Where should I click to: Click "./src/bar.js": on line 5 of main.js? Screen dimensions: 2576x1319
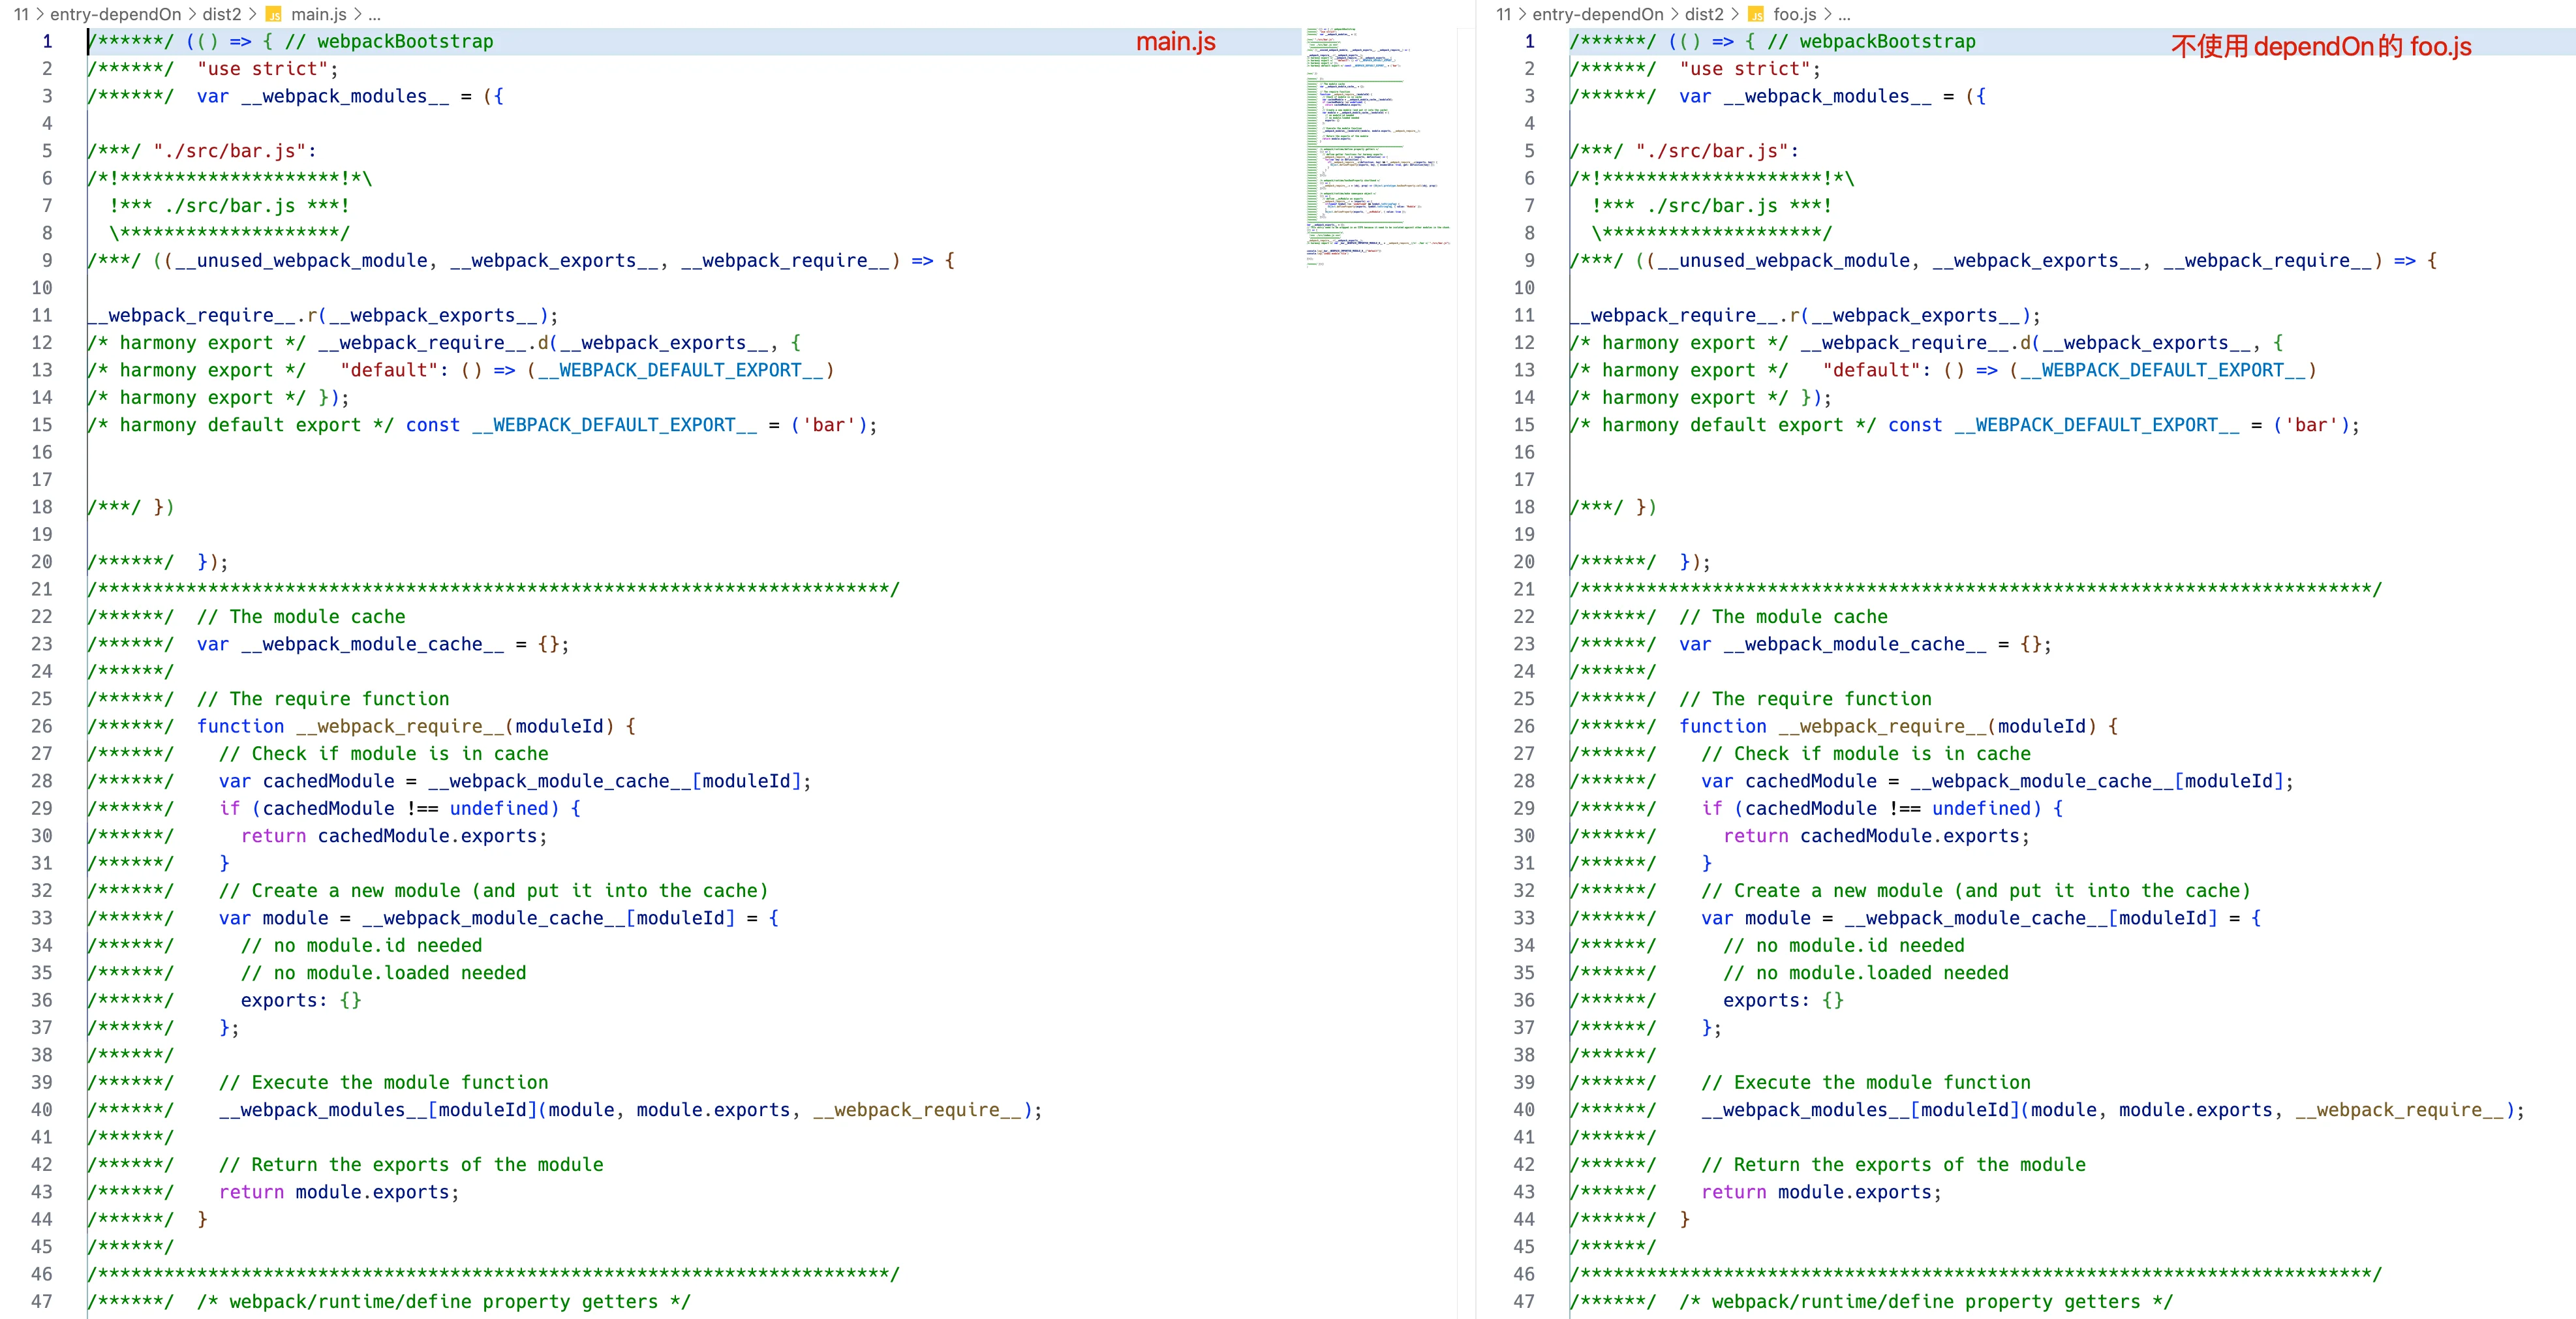click(x=234, y=150)
